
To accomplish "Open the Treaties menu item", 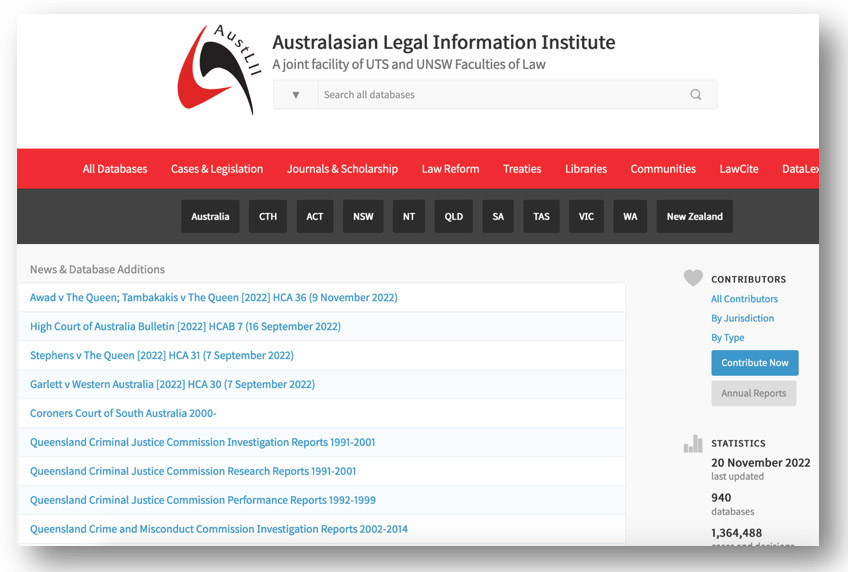I will coord(522,169).
